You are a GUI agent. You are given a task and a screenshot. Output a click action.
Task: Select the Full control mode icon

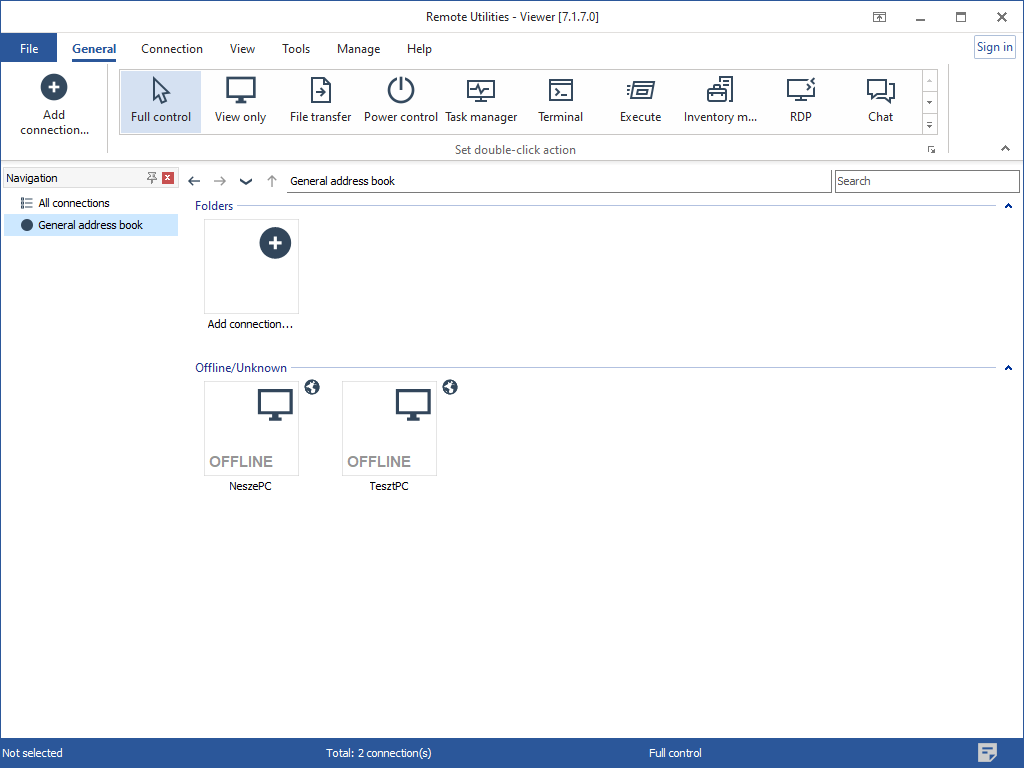pyautogui.click(x=161, y=101)
